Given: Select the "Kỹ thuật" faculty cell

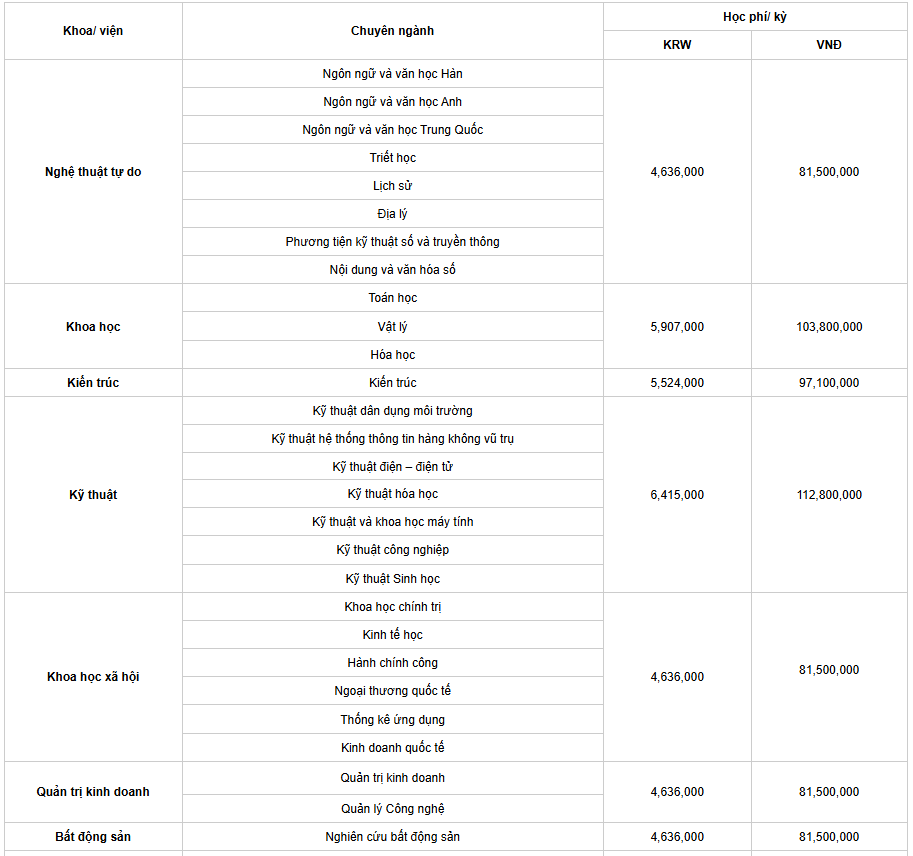Looking at the screenshot, I should pos(93,495).
